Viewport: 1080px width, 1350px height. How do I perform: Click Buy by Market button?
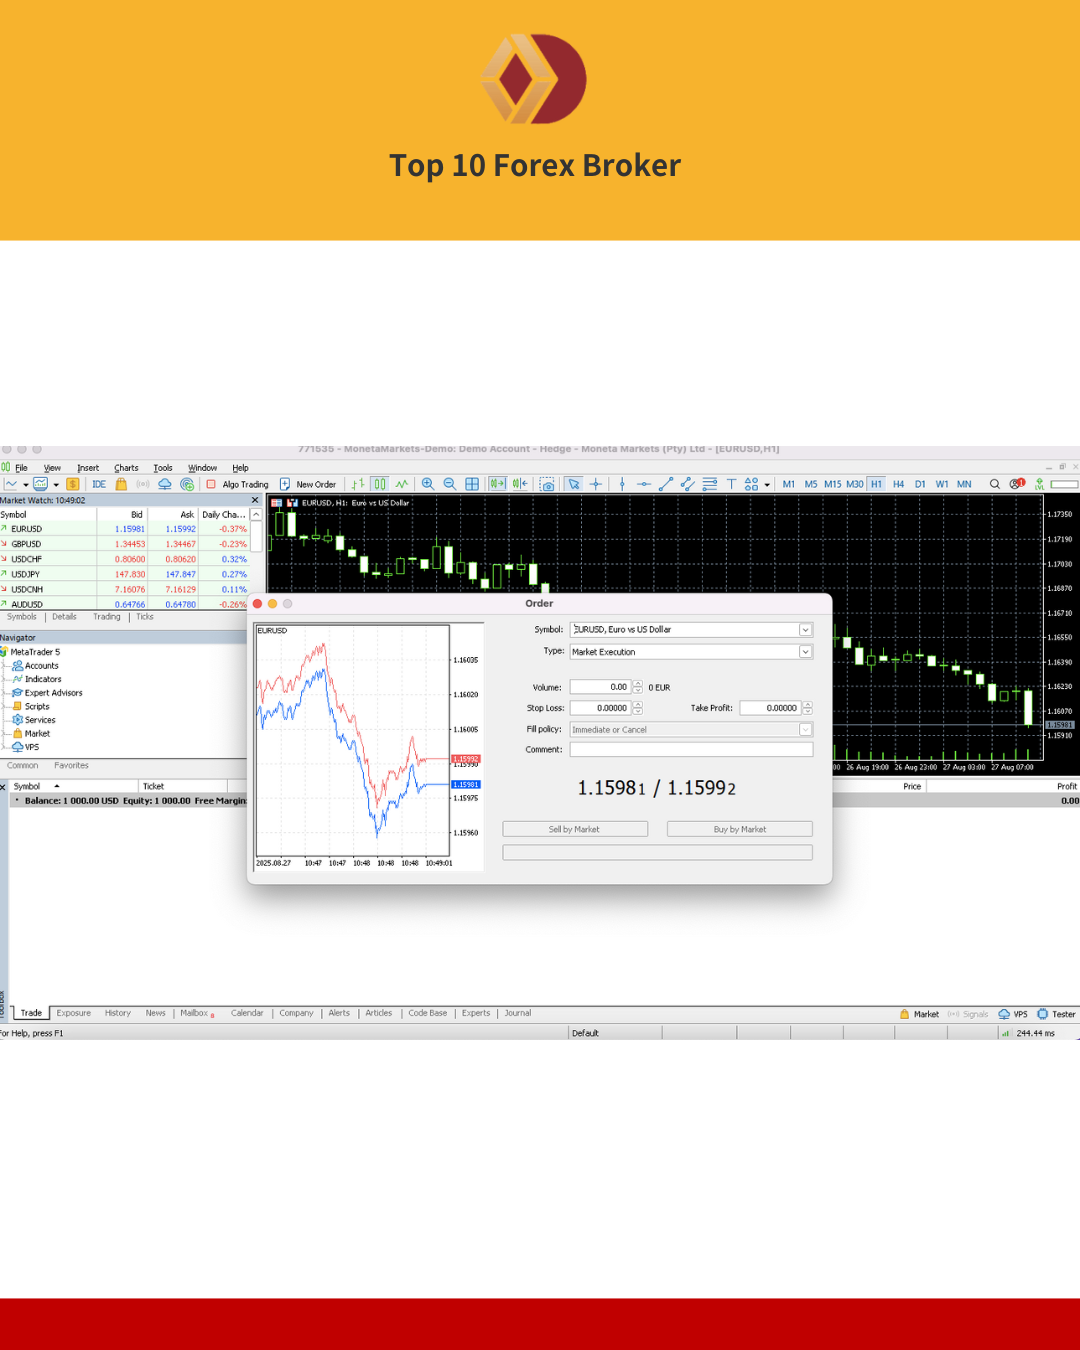tap(740, 829)
